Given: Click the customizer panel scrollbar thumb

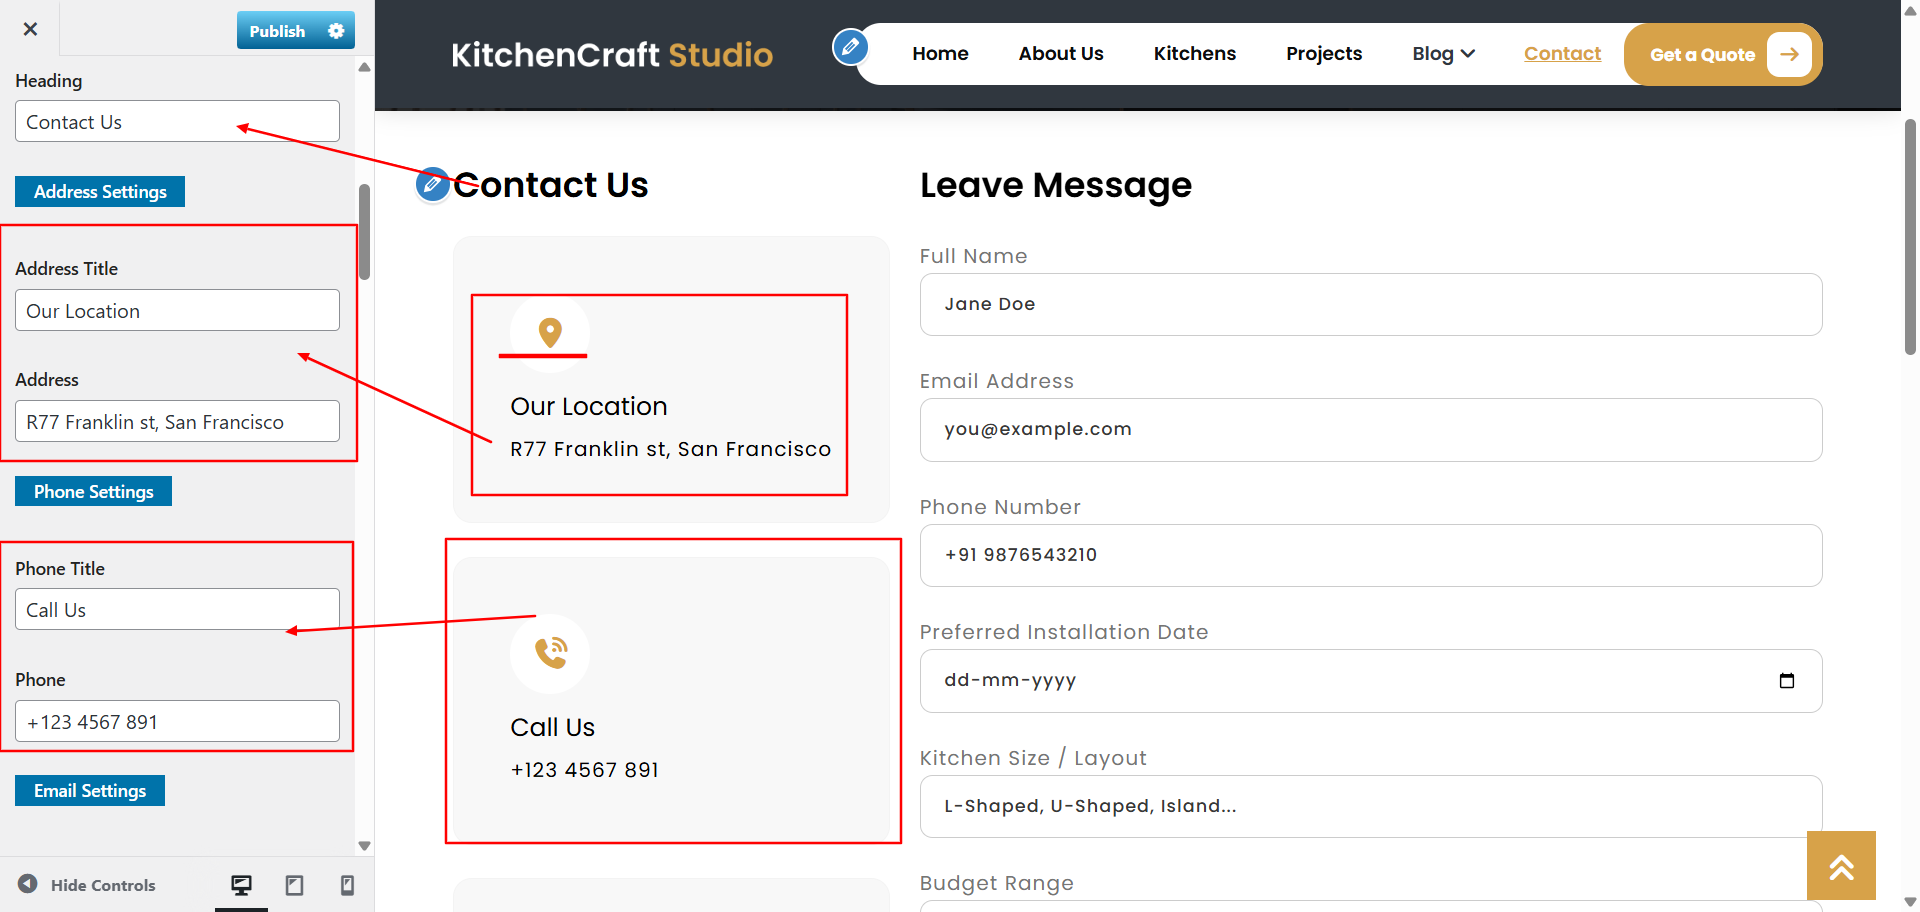Looking at the screenshot, I should (365, 232).
